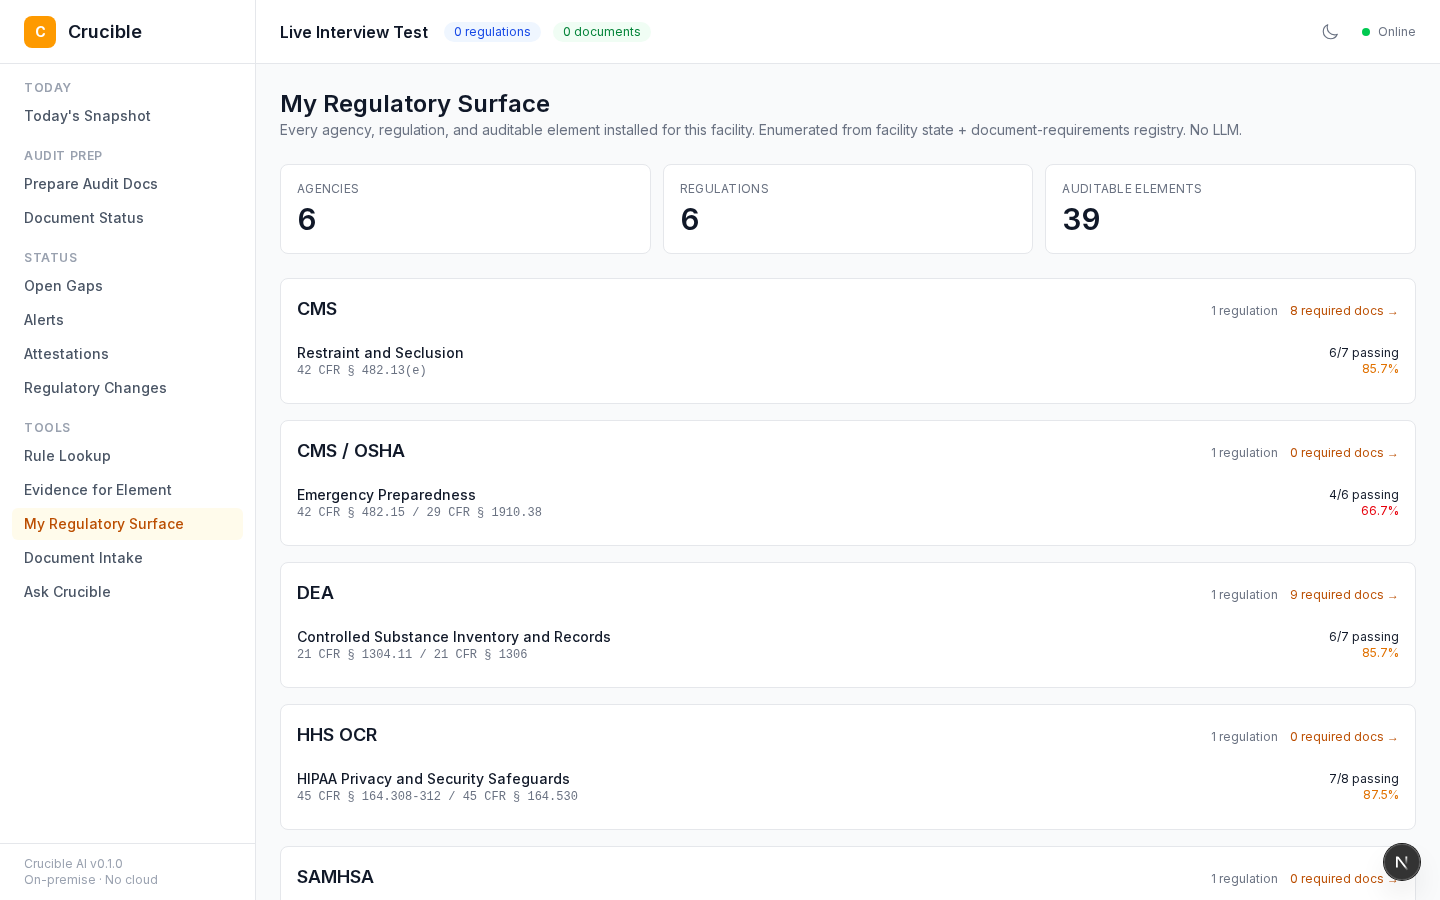The width and height of the screenshot is (1440, 900).
Task: View Open Gaps
Action: click(x=63, y=286)
